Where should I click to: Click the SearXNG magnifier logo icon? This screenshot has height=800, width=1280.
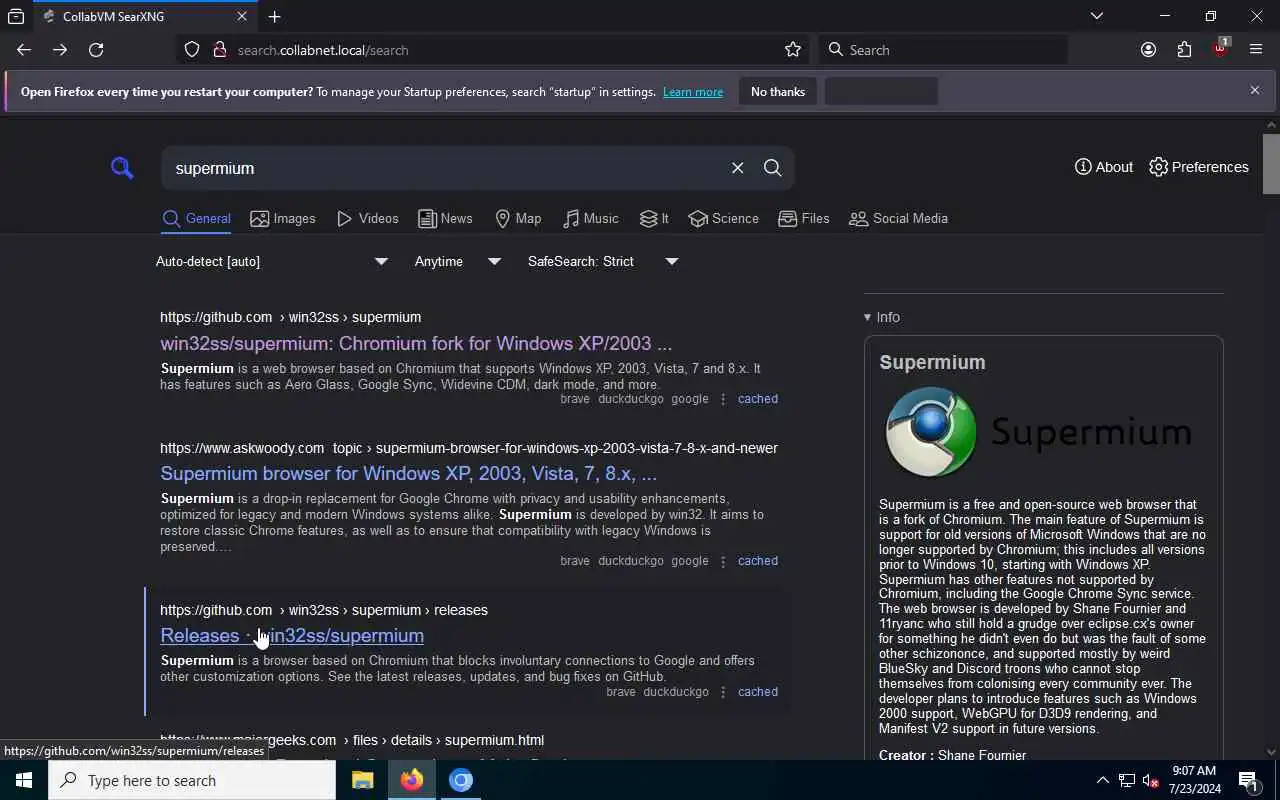tap(122, 168)
